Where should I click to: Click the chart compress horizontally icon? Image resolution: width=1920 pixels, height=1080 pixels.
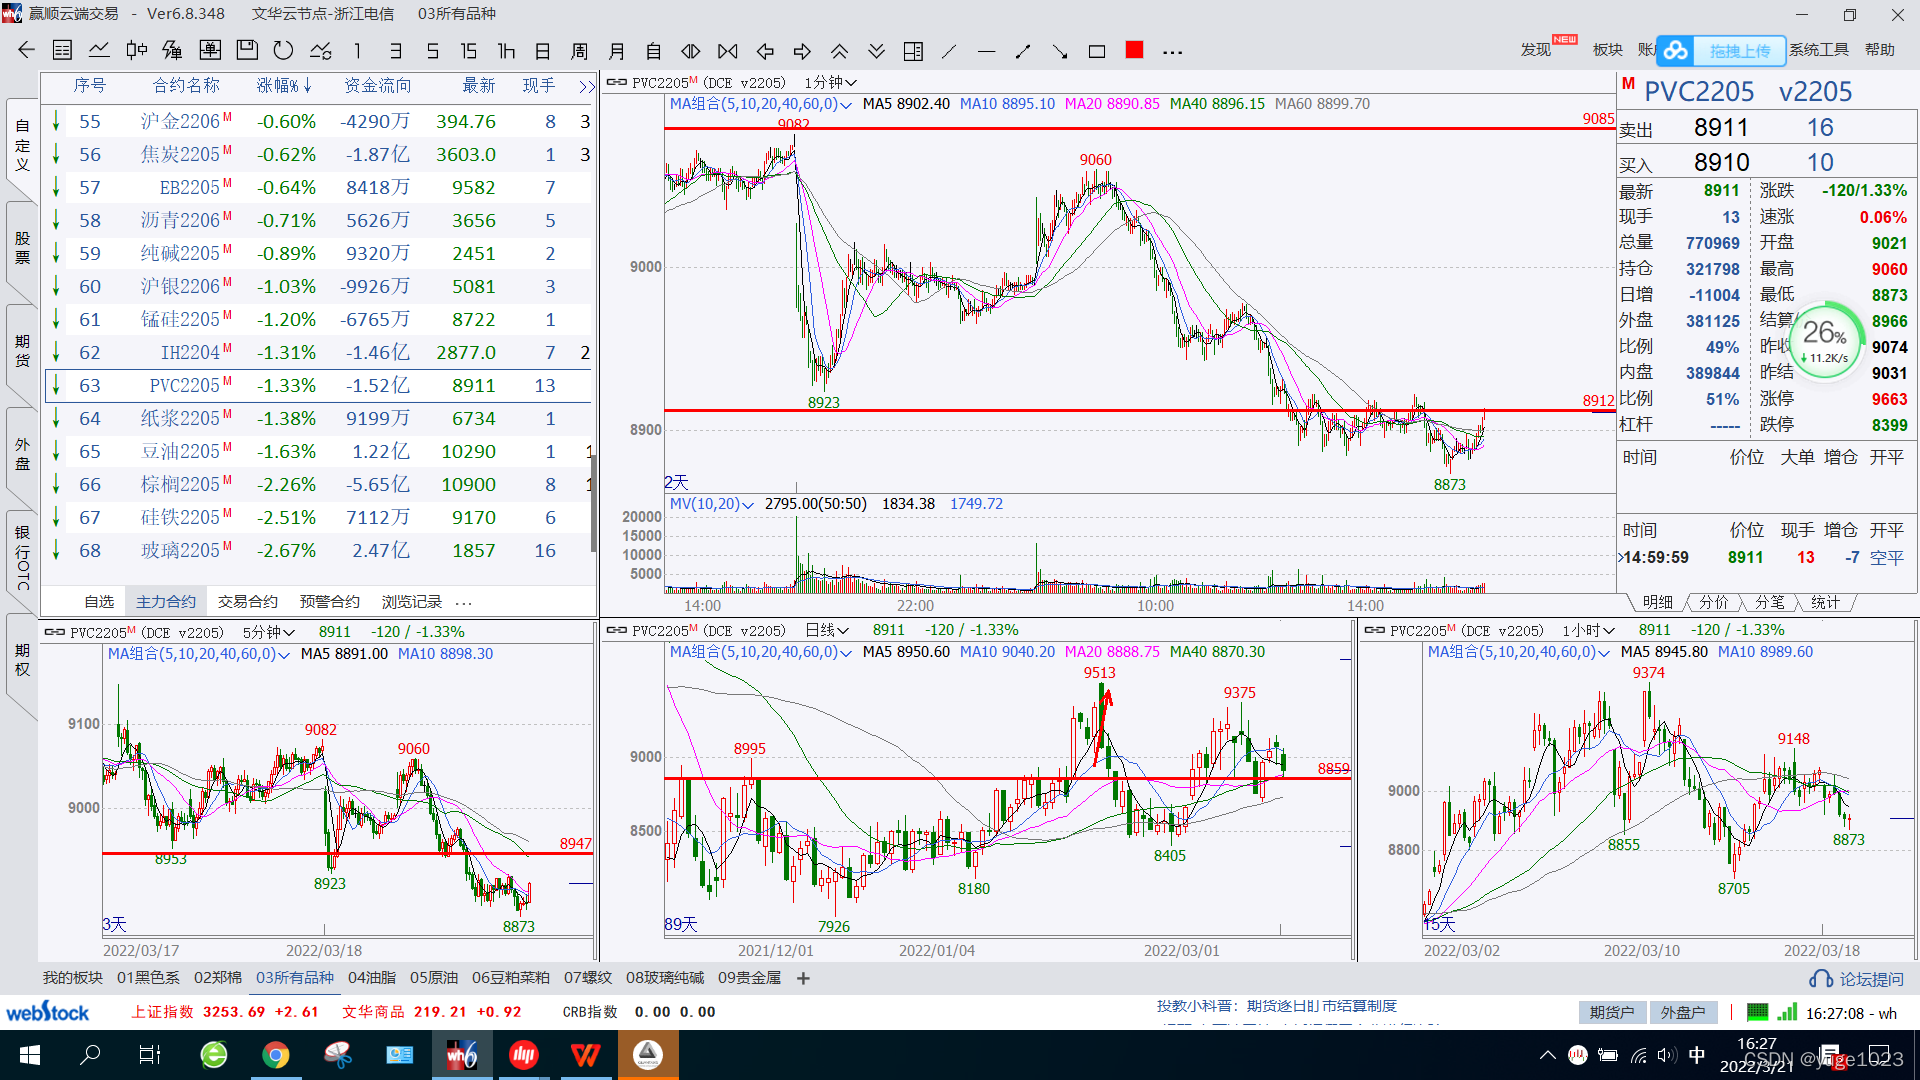click(728, 51)
